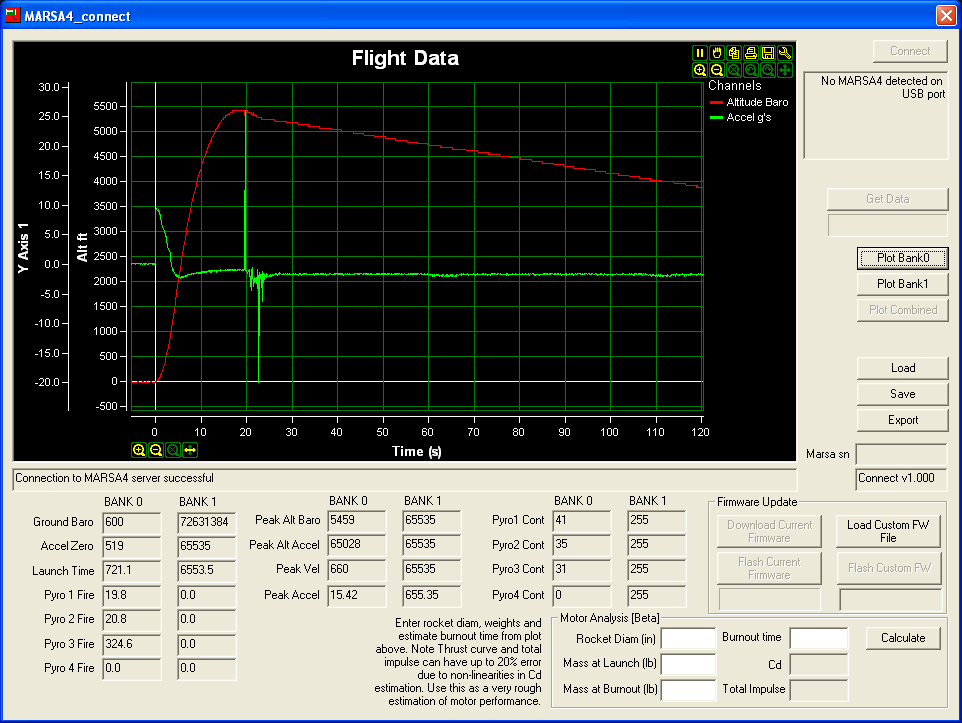The height and width of the screenshot is (723, 962).
Task: Click the Total Impulse output field
Action: [x=818, y=689]
